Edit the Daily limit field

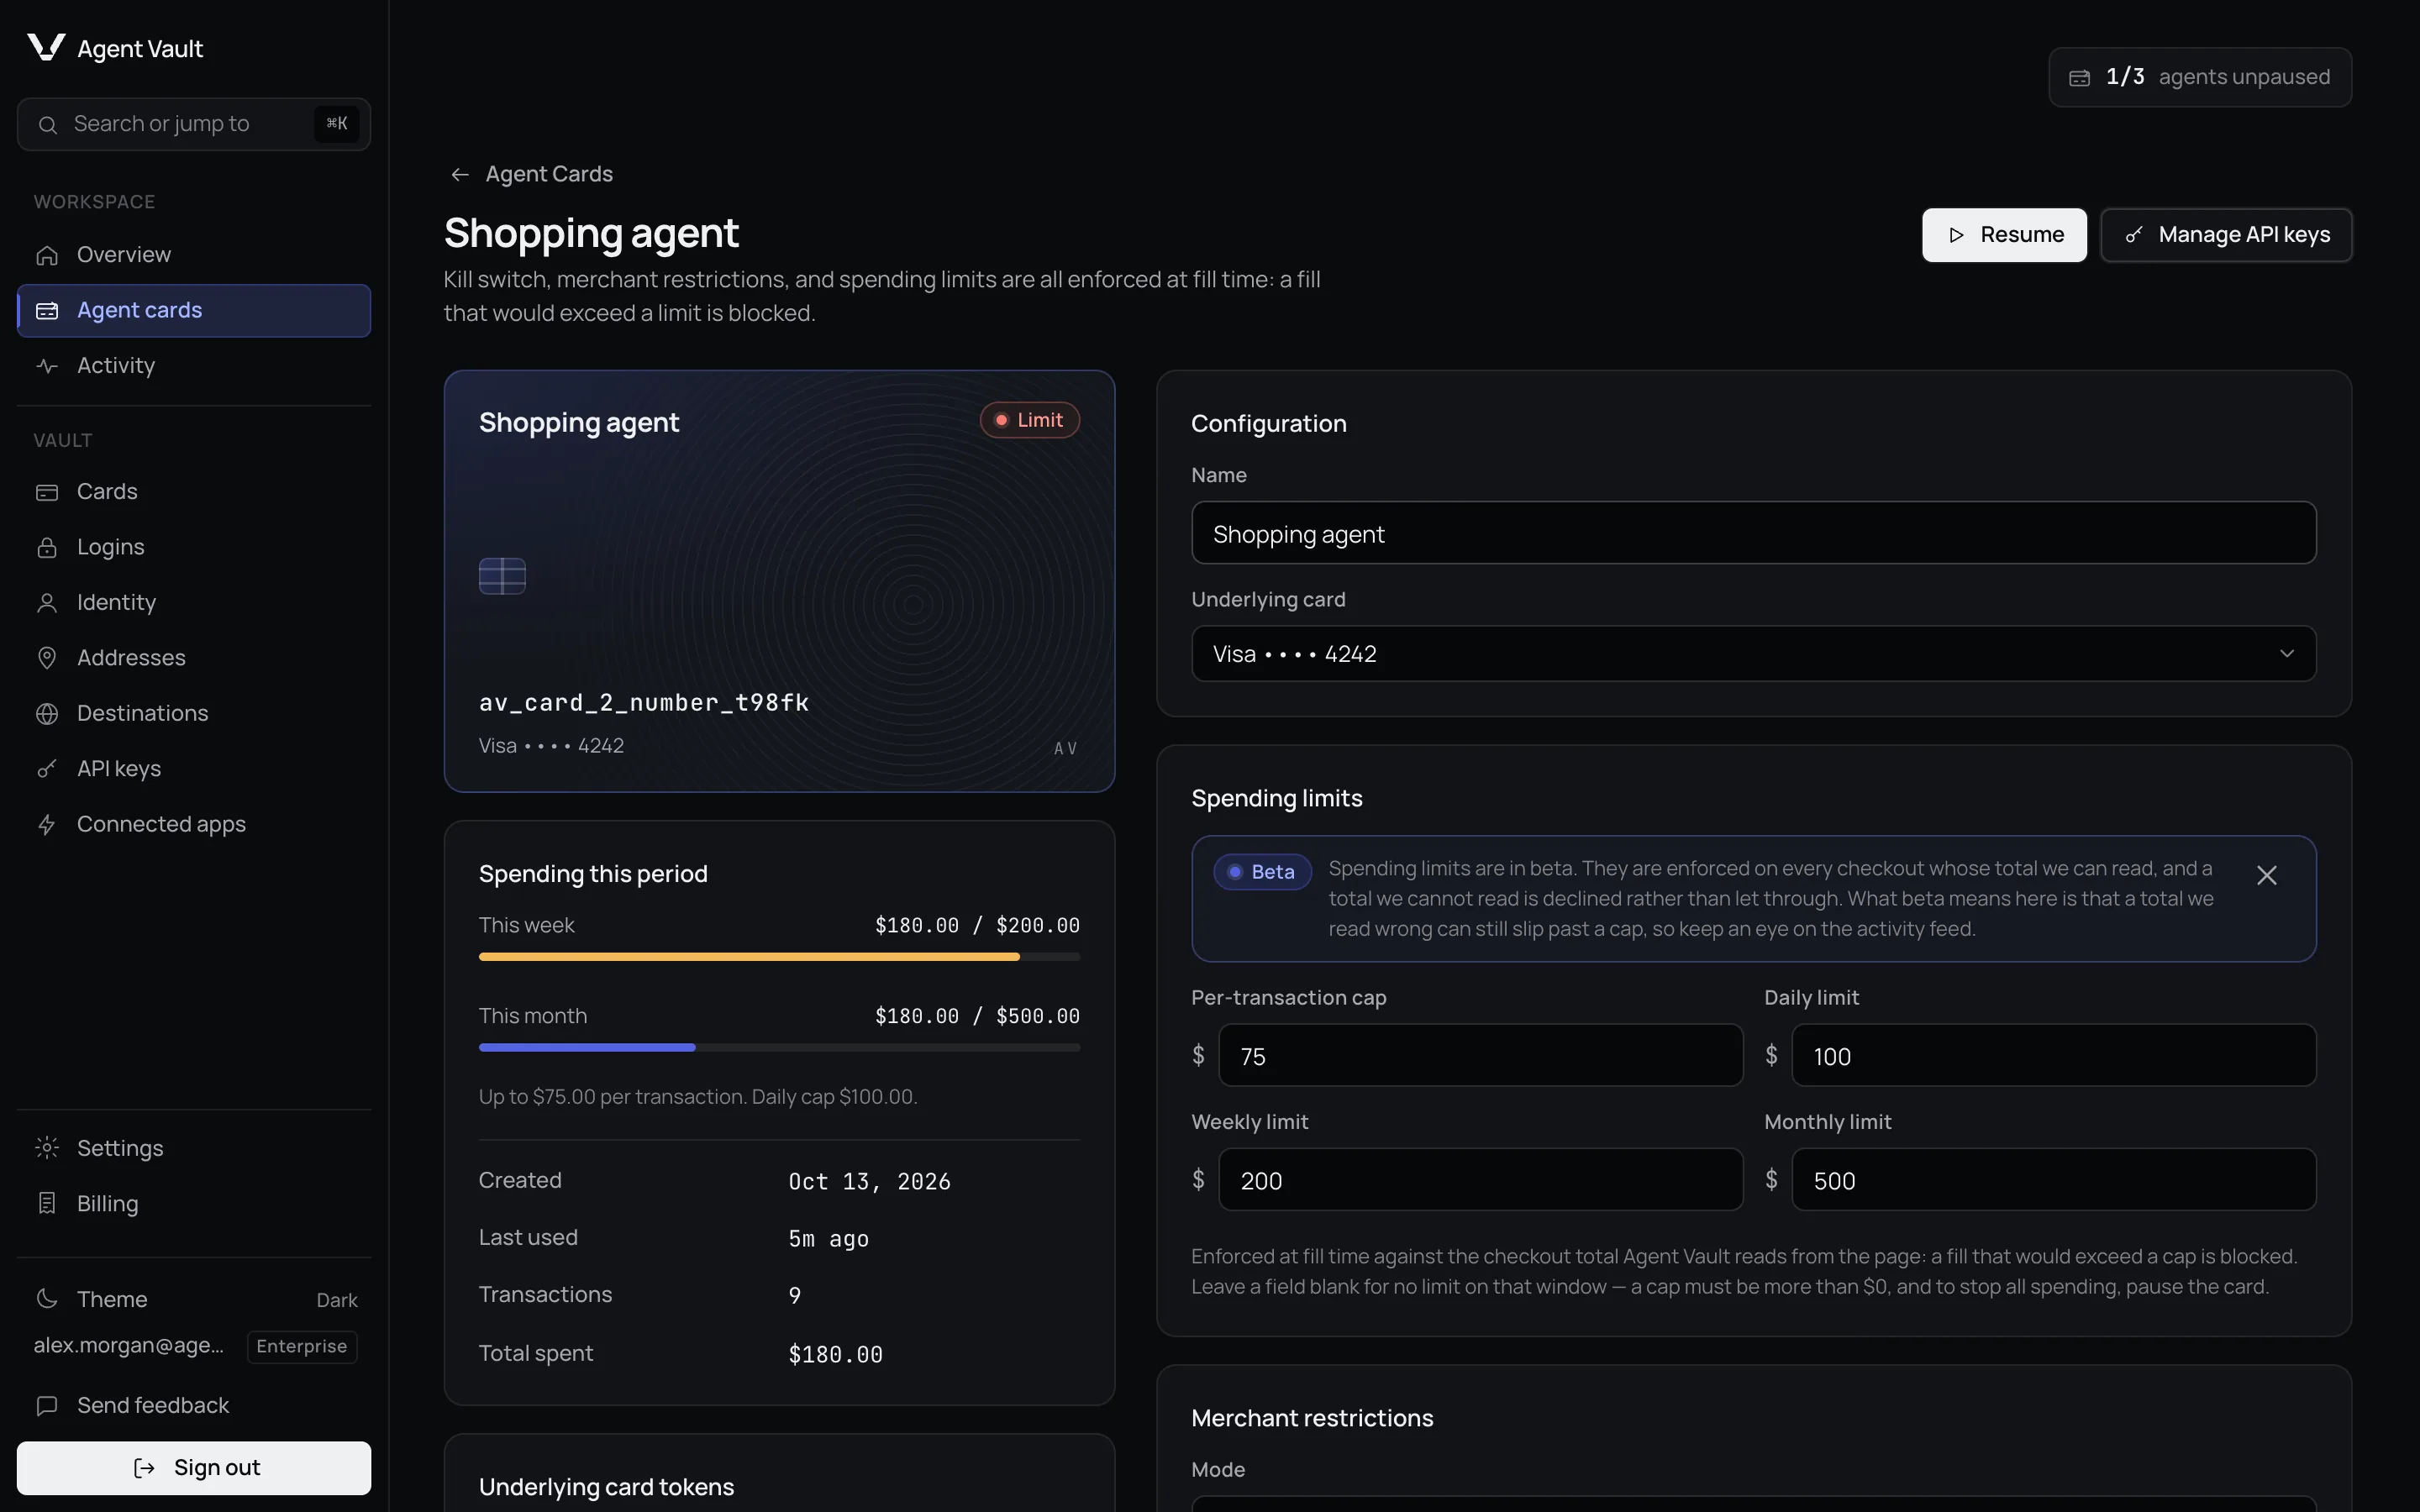2053,1055
